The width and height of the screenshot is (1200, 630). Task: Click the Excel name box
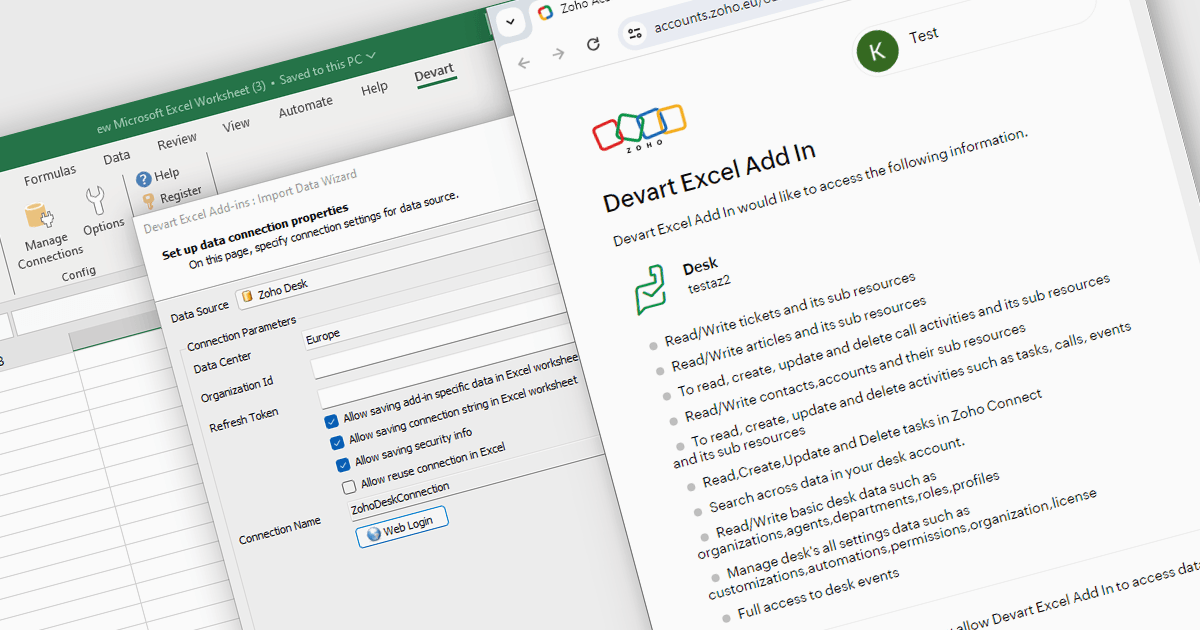[5, 327]
